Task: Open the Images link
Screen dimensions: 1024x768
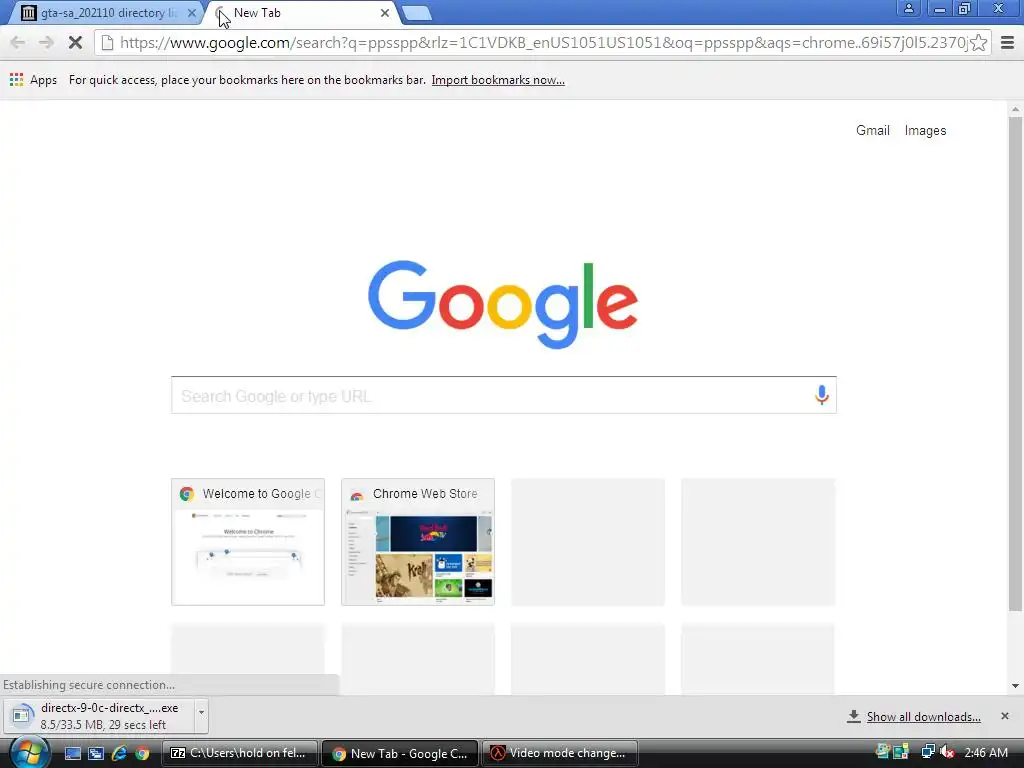Action: tap(925, 131)
